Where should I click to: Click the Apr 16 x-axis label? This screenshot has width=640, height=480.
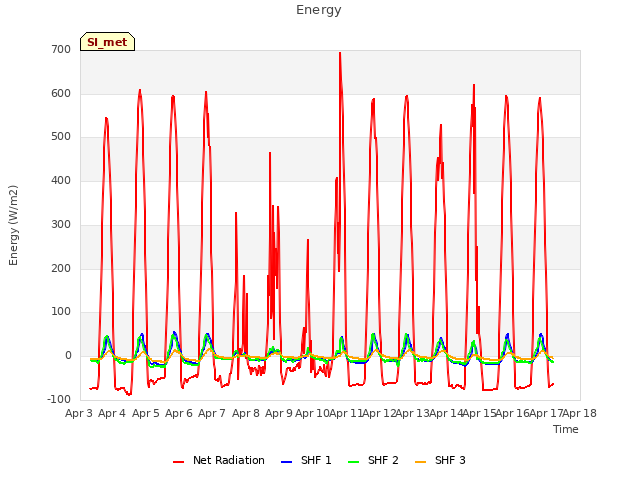pos(513,413)
